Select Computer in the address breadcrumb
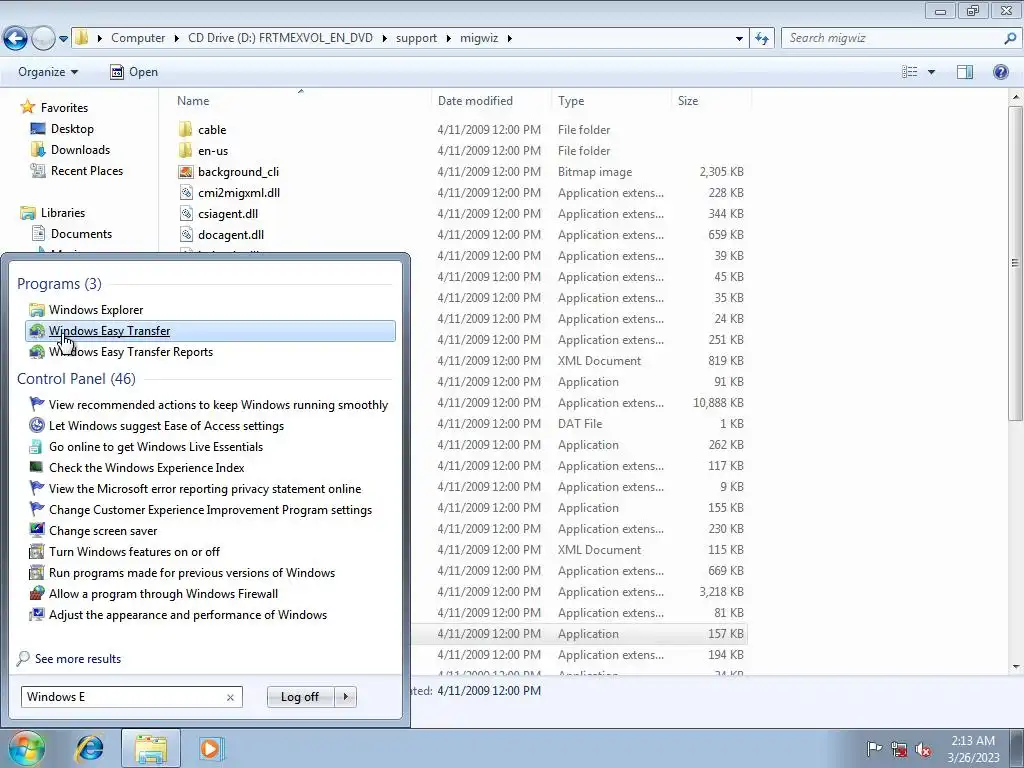Image resolution: width=1024 pixels, height=768 pixels. click(138, 38)
